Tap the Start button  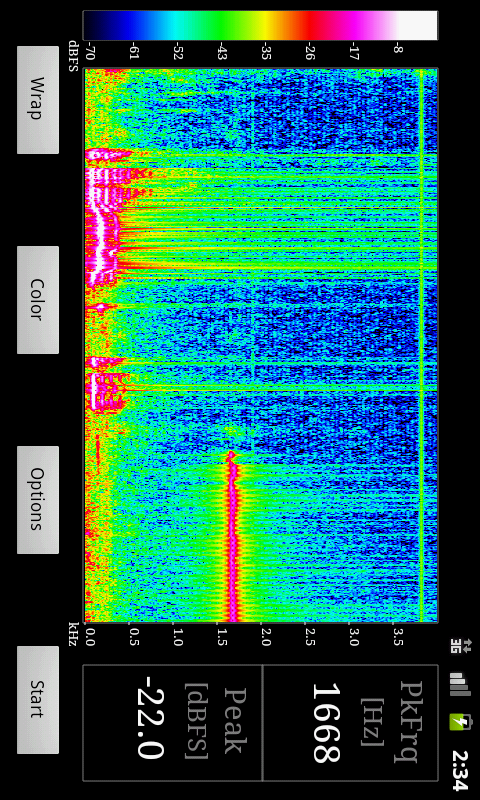[x=38, y=700]
